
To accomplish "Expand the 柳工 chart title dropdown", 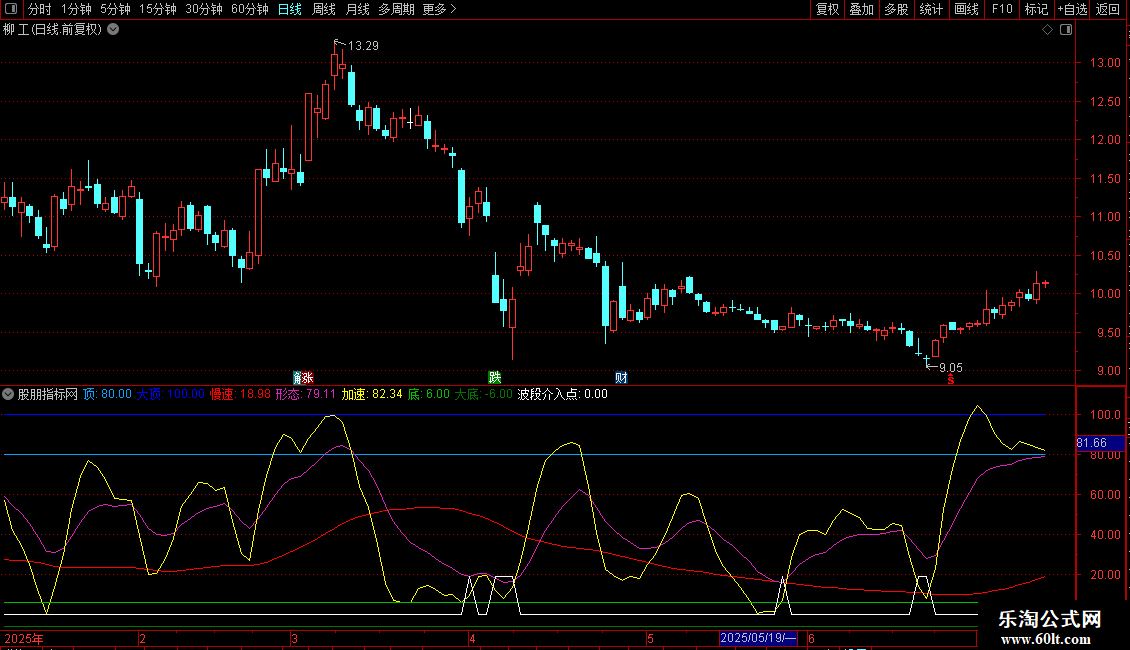I will point(112,29).
